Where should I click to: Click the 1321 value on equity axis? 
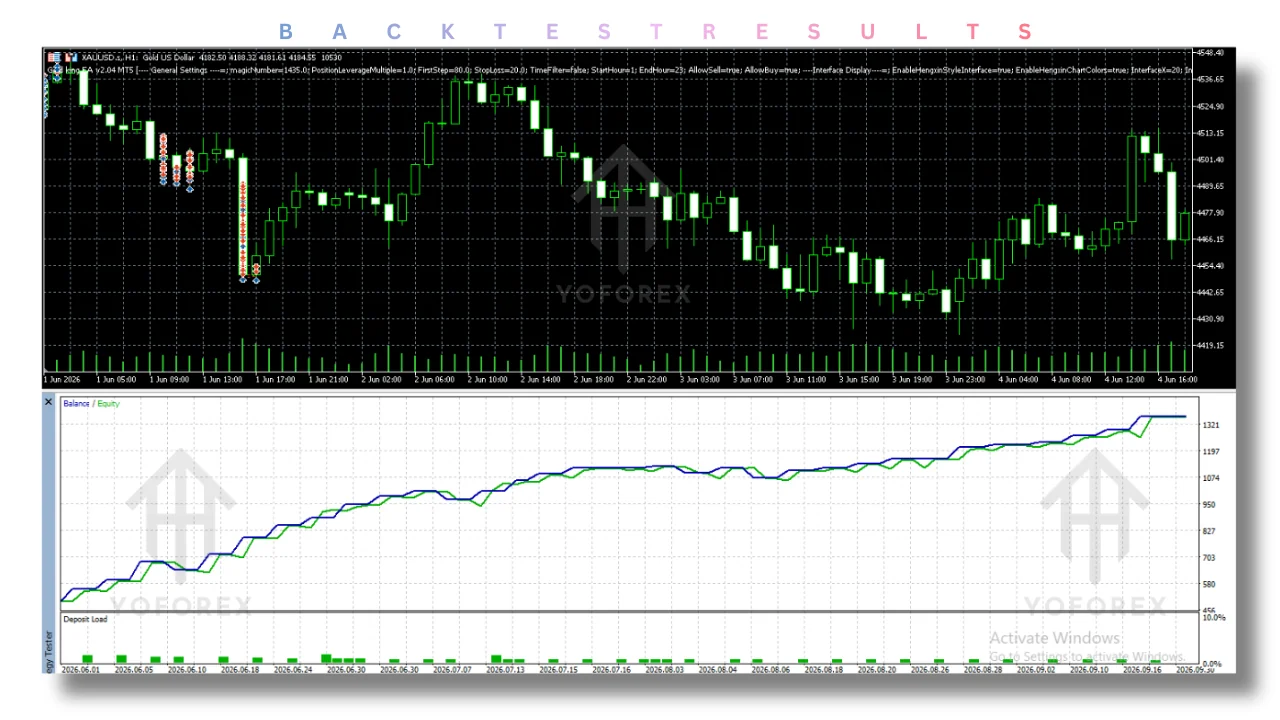(1211, 425)
